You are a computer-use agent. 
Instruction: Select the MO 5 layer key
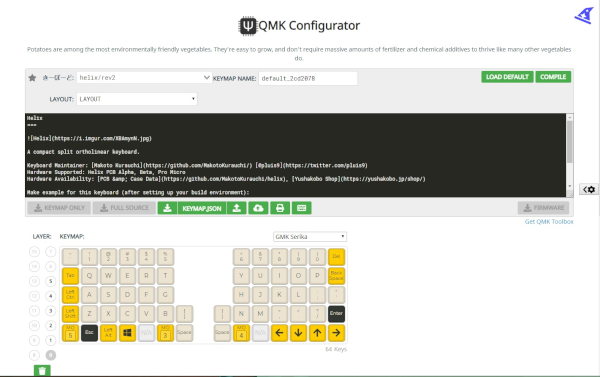click(x=70, y=333)
